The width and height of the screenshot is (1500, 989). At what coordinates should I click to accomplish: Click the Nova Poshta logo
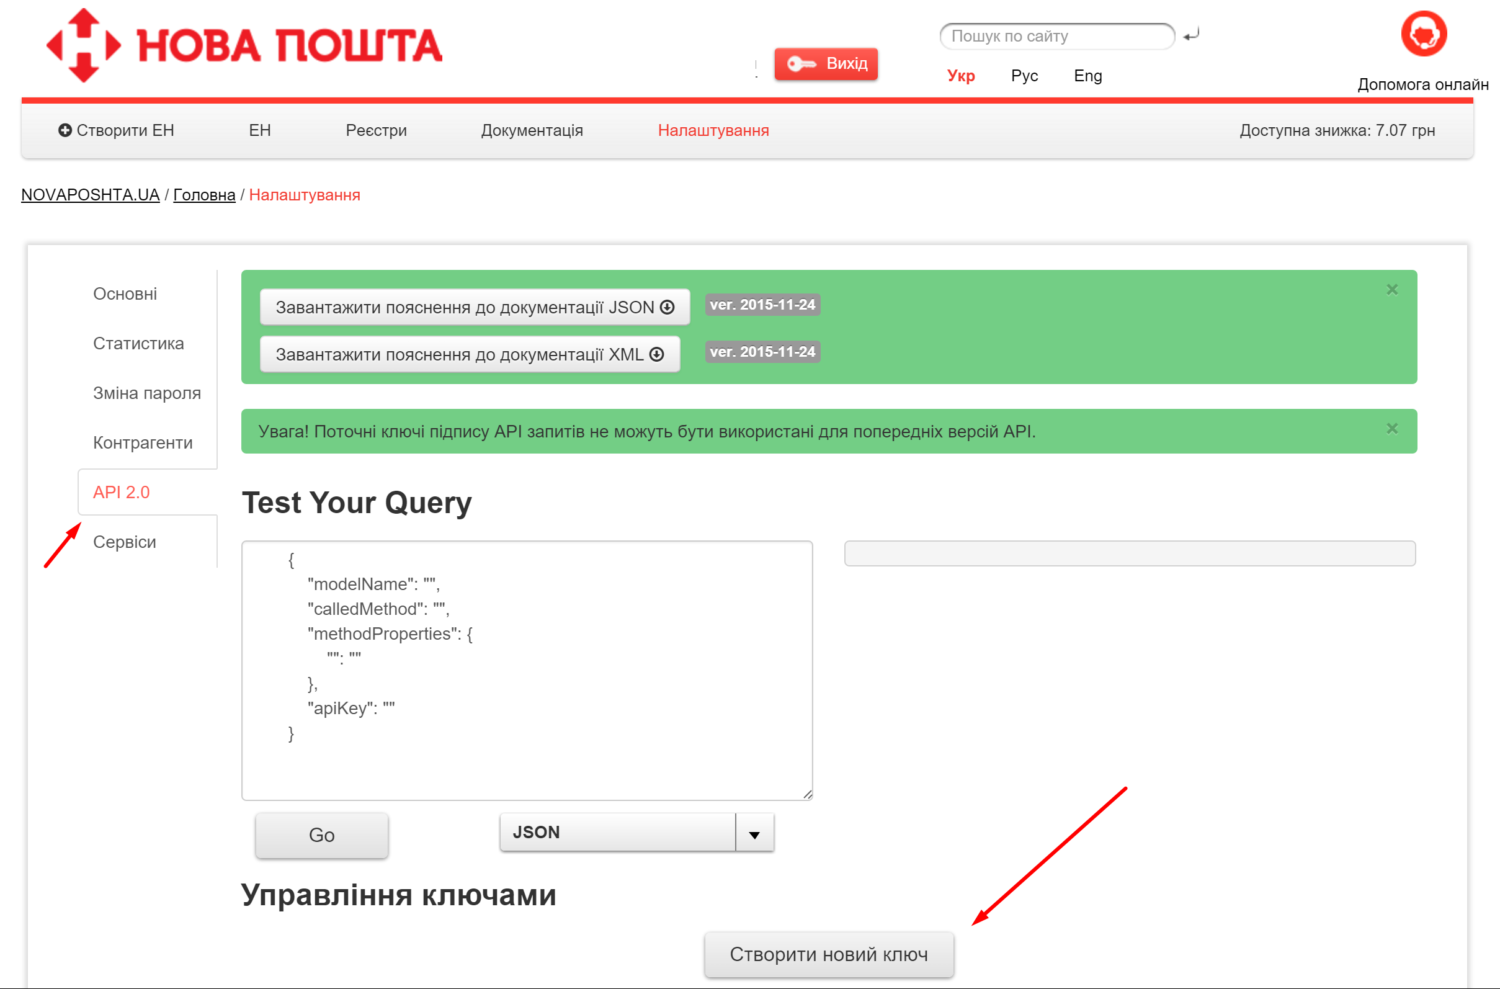[x=244, y=45]
